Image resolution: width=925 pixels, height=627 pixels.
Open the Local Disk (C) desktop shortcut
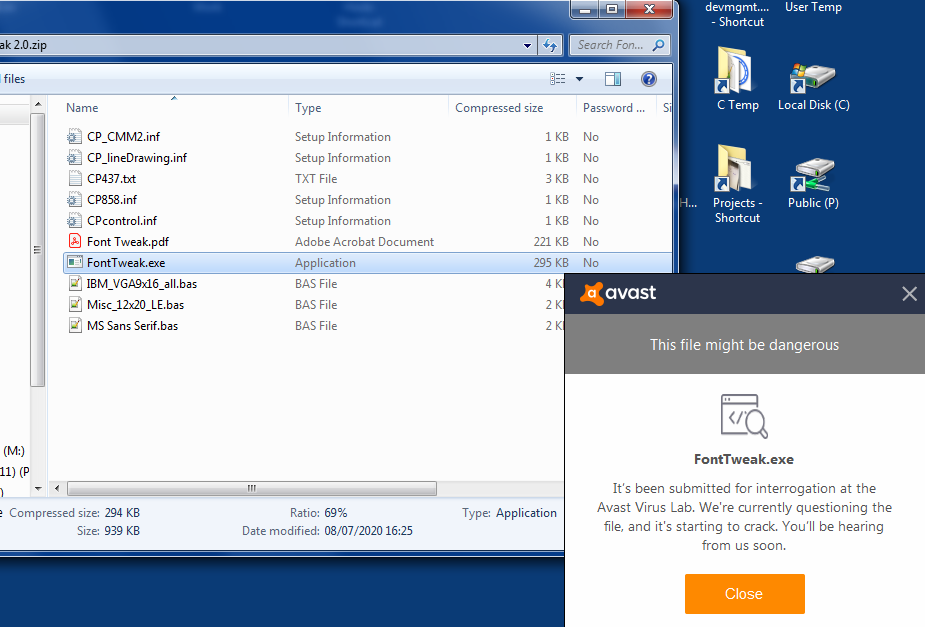(814, 87)
